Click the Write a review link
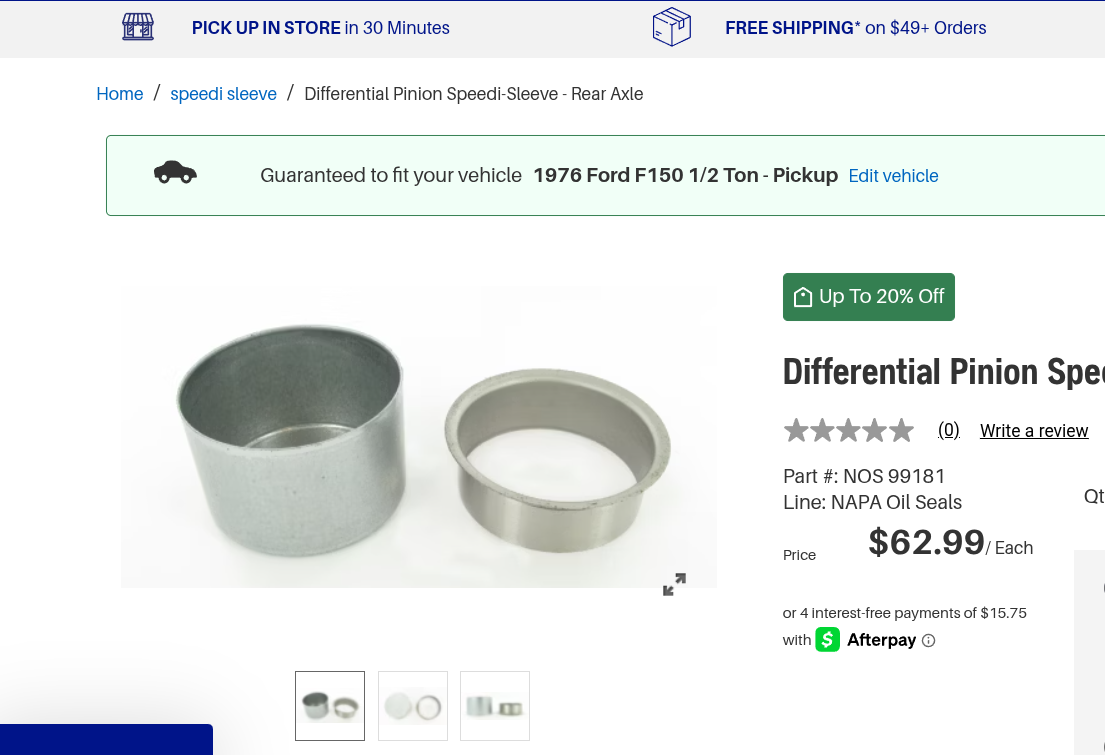 pyautogui.click(x=1034, y=430)
